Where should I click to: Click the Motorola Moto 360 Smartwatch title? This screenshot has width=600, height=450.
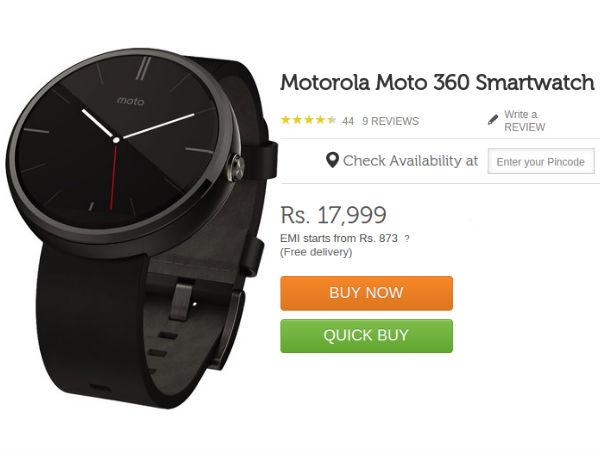(437, 83)
